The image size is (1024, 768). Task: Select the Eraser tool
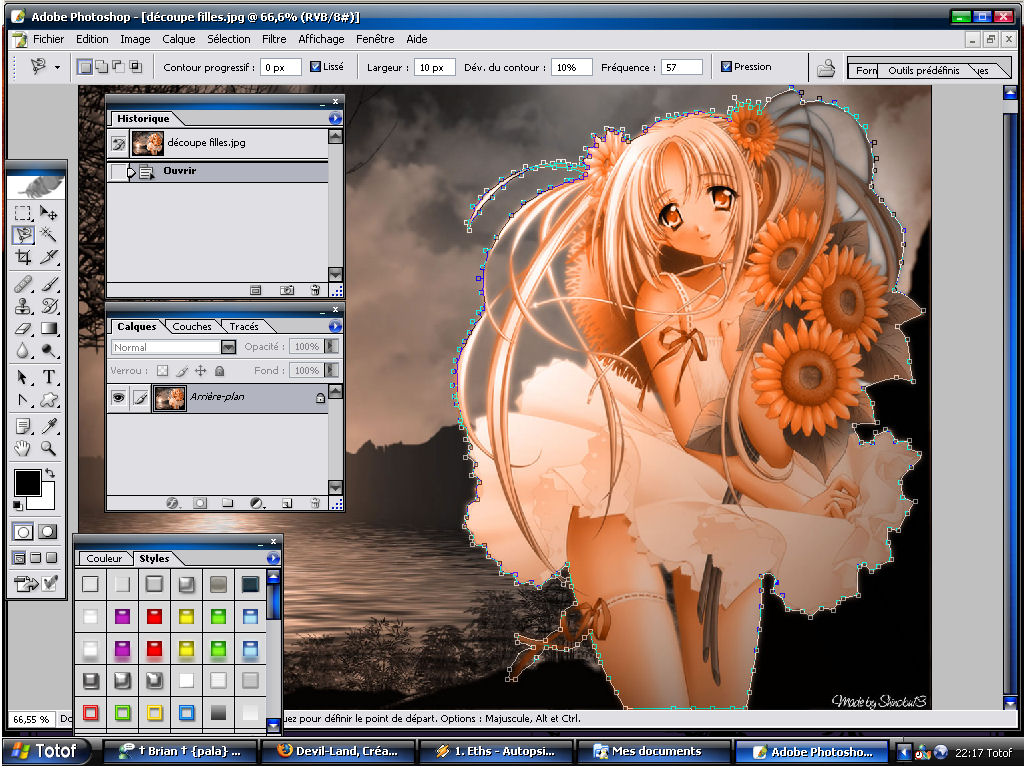[23, 328]
